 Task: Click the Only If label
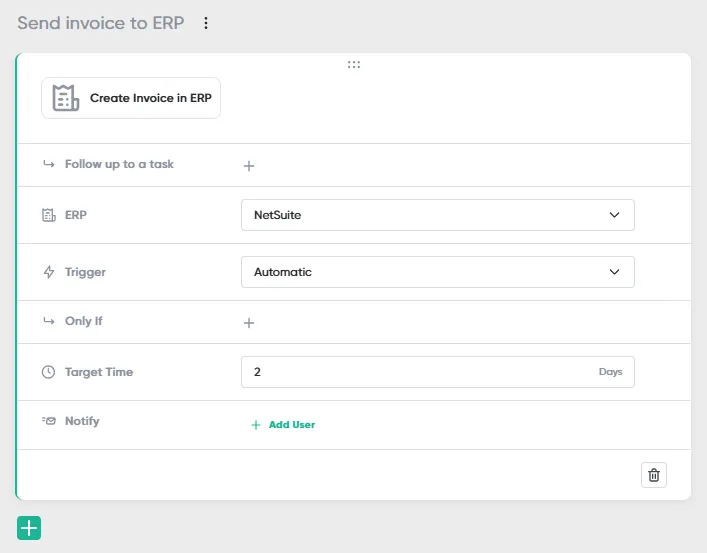[x=83, y=321]
